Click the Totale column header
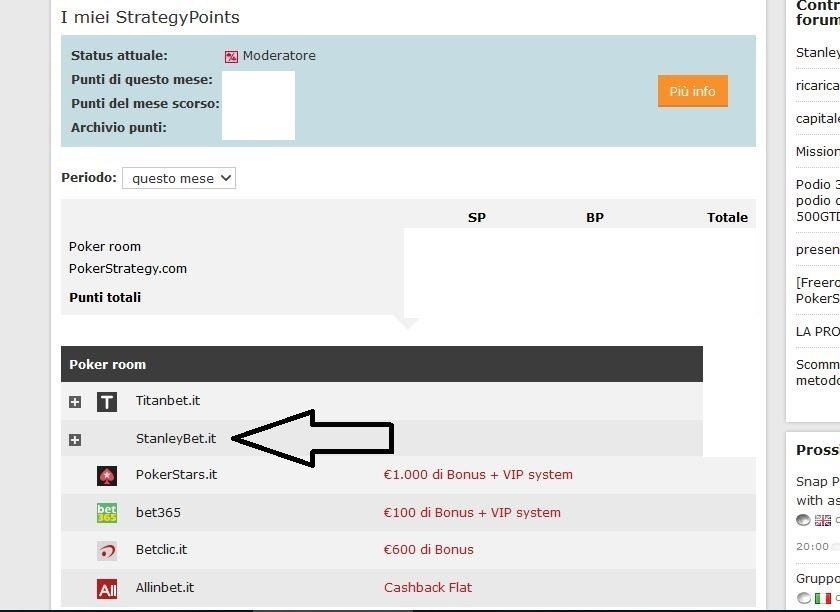The width and height of the screenshot is (840, 612). tap(727, 217)
